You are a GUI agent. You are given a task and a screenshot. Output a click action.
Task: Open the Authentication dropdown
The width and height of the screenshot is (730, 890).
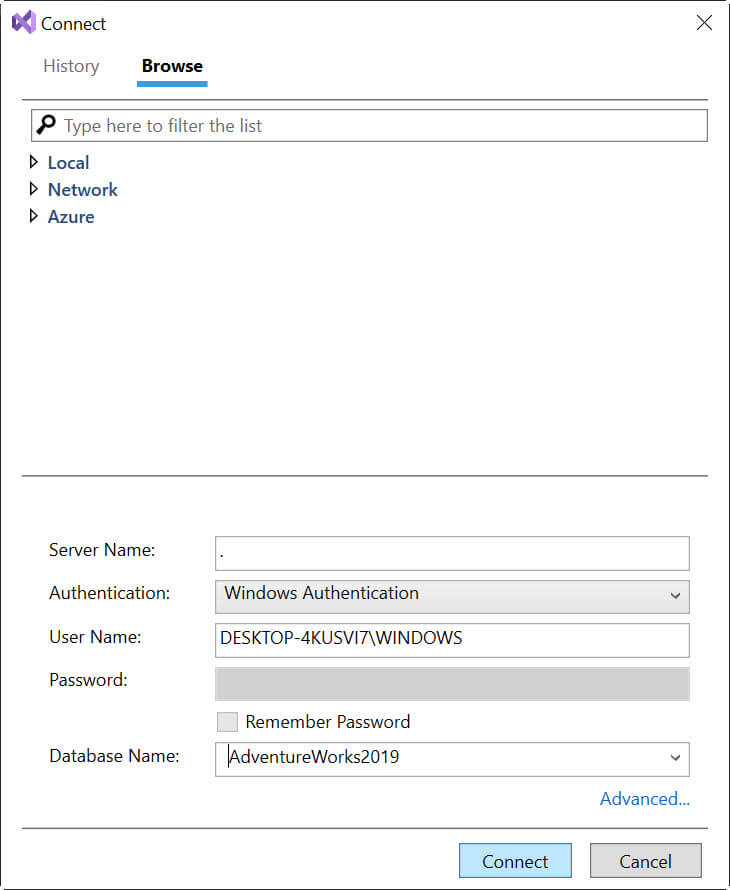pos(452,596)
